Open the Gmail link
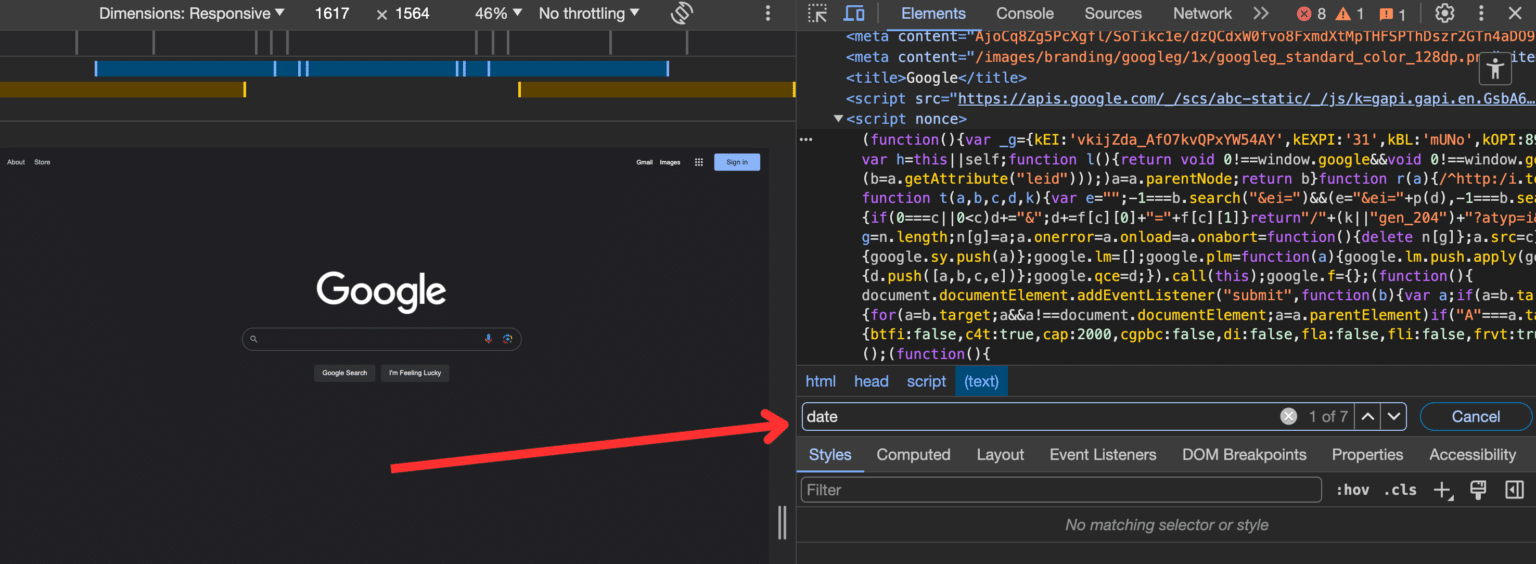 644,162
